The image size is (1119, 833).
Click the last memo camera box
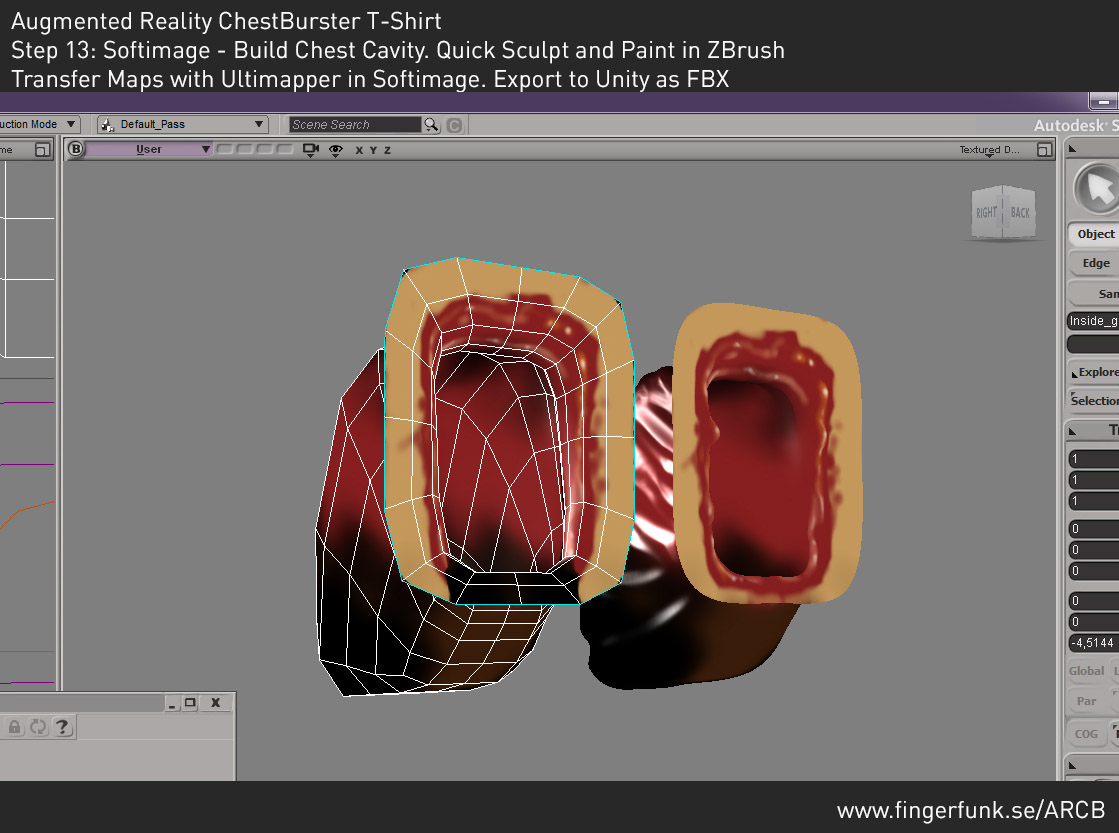285,149
